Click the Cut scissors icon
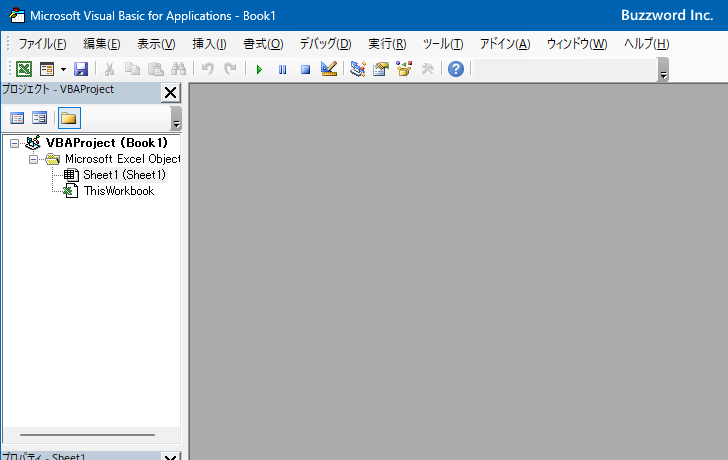 pyautogui.click(x=109, y=69)
